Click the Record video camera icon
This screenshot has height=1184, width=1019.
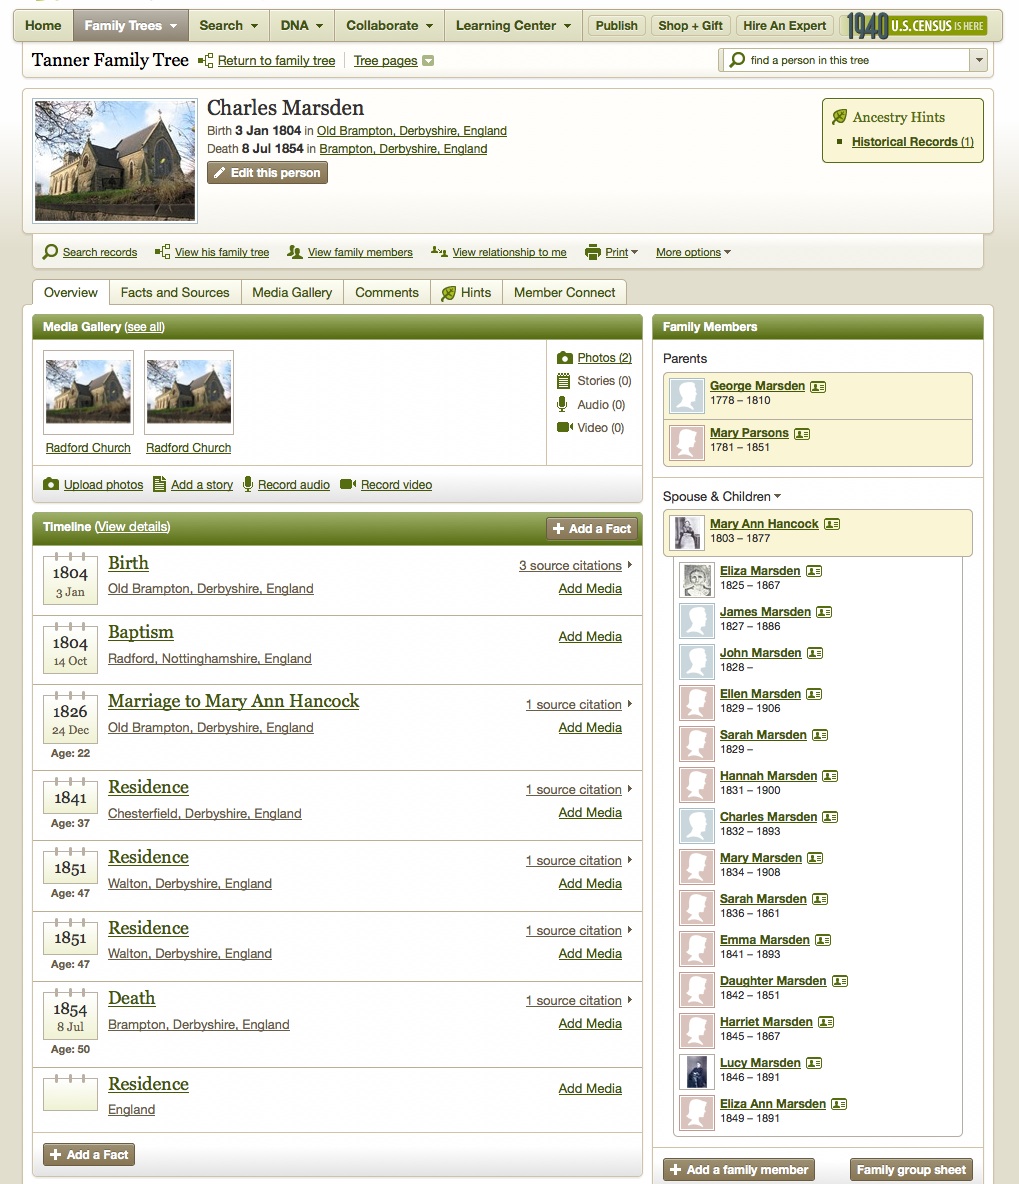(346, 484)
